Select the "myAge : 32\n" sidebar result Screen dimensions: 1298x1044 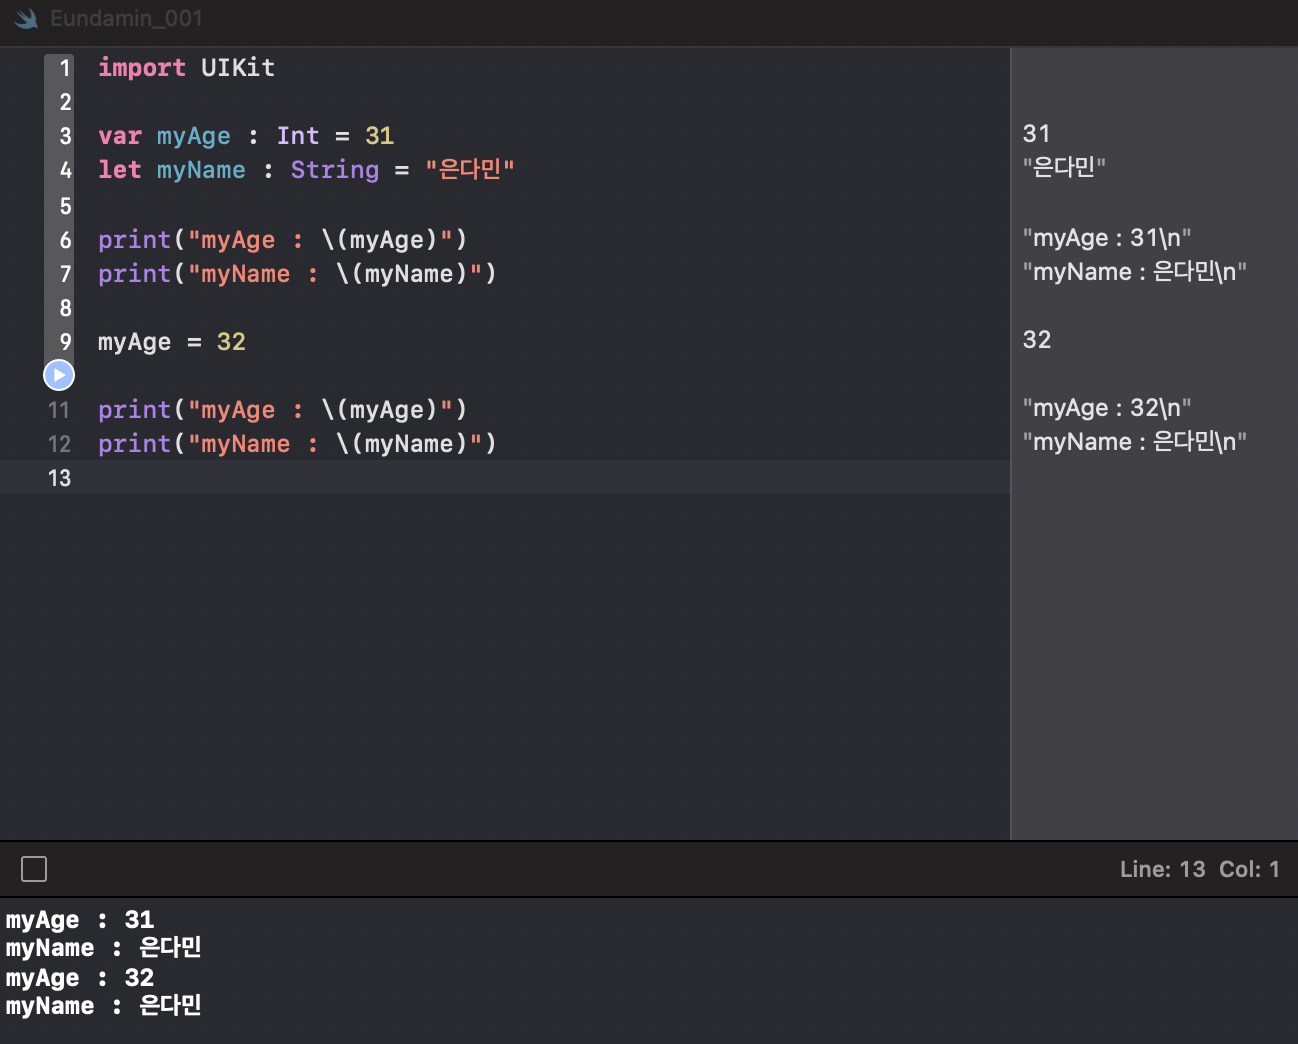point(1107,408)
